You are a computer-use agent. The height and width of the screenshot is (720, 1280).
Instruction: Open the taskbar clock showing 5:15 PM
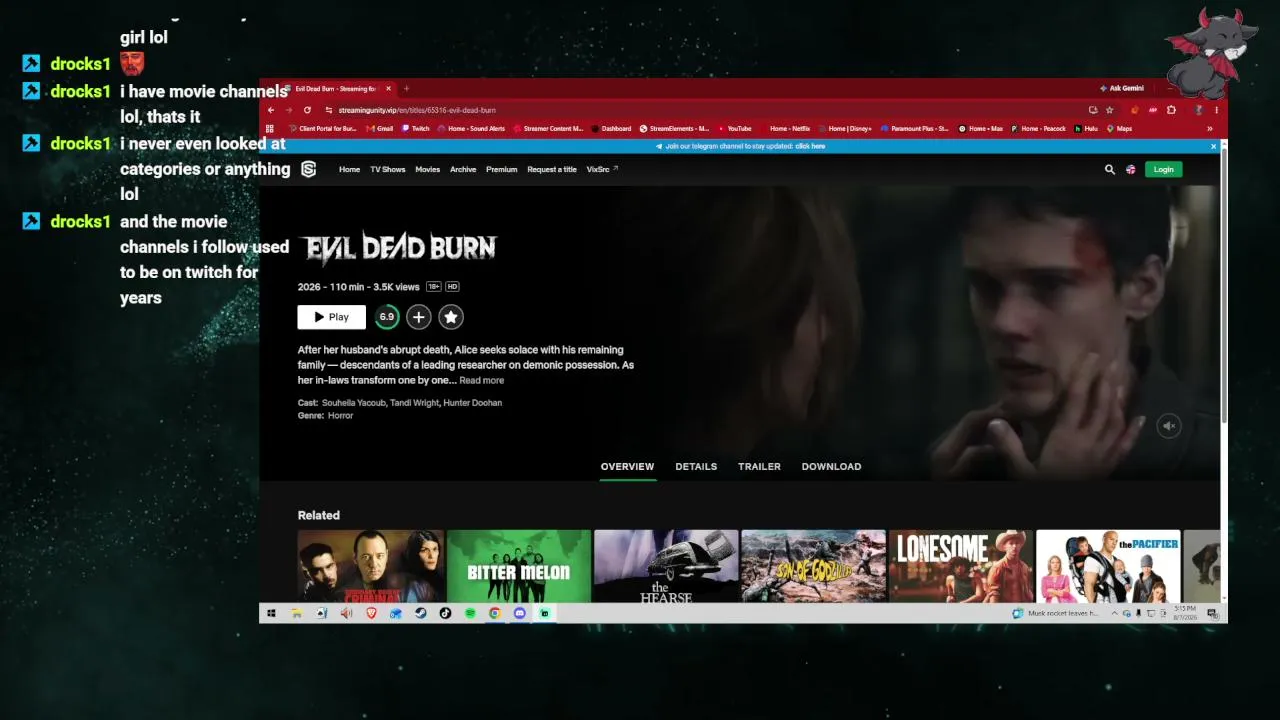click(x=1184, y=613)
